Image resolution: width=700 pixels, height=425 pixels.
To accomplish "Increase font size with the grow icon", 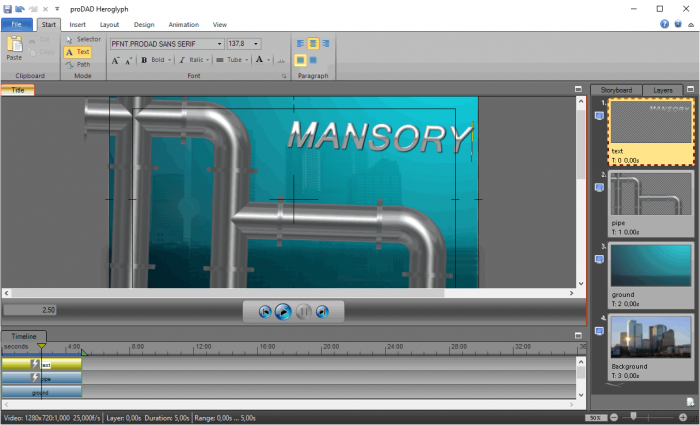I will [x=116, y=60].
